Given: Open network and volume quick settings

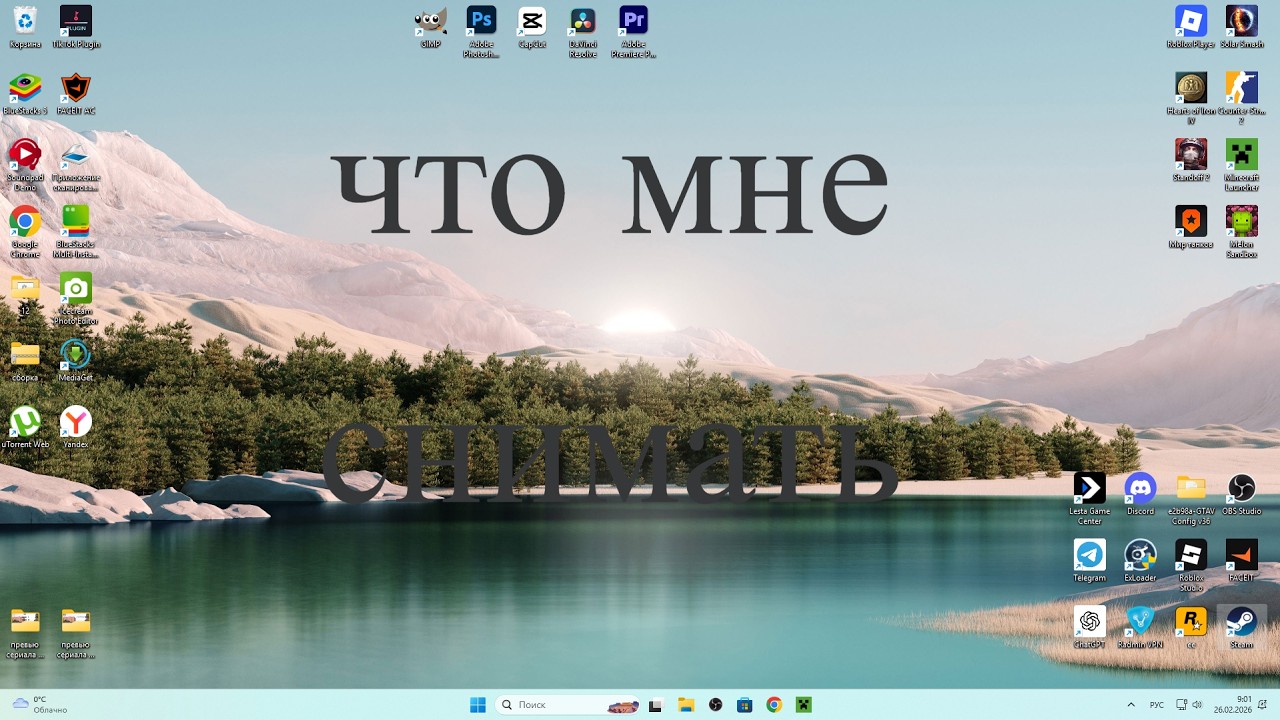Looking at the screenshot, I should pyautogui.click(x=1189, y=705).
